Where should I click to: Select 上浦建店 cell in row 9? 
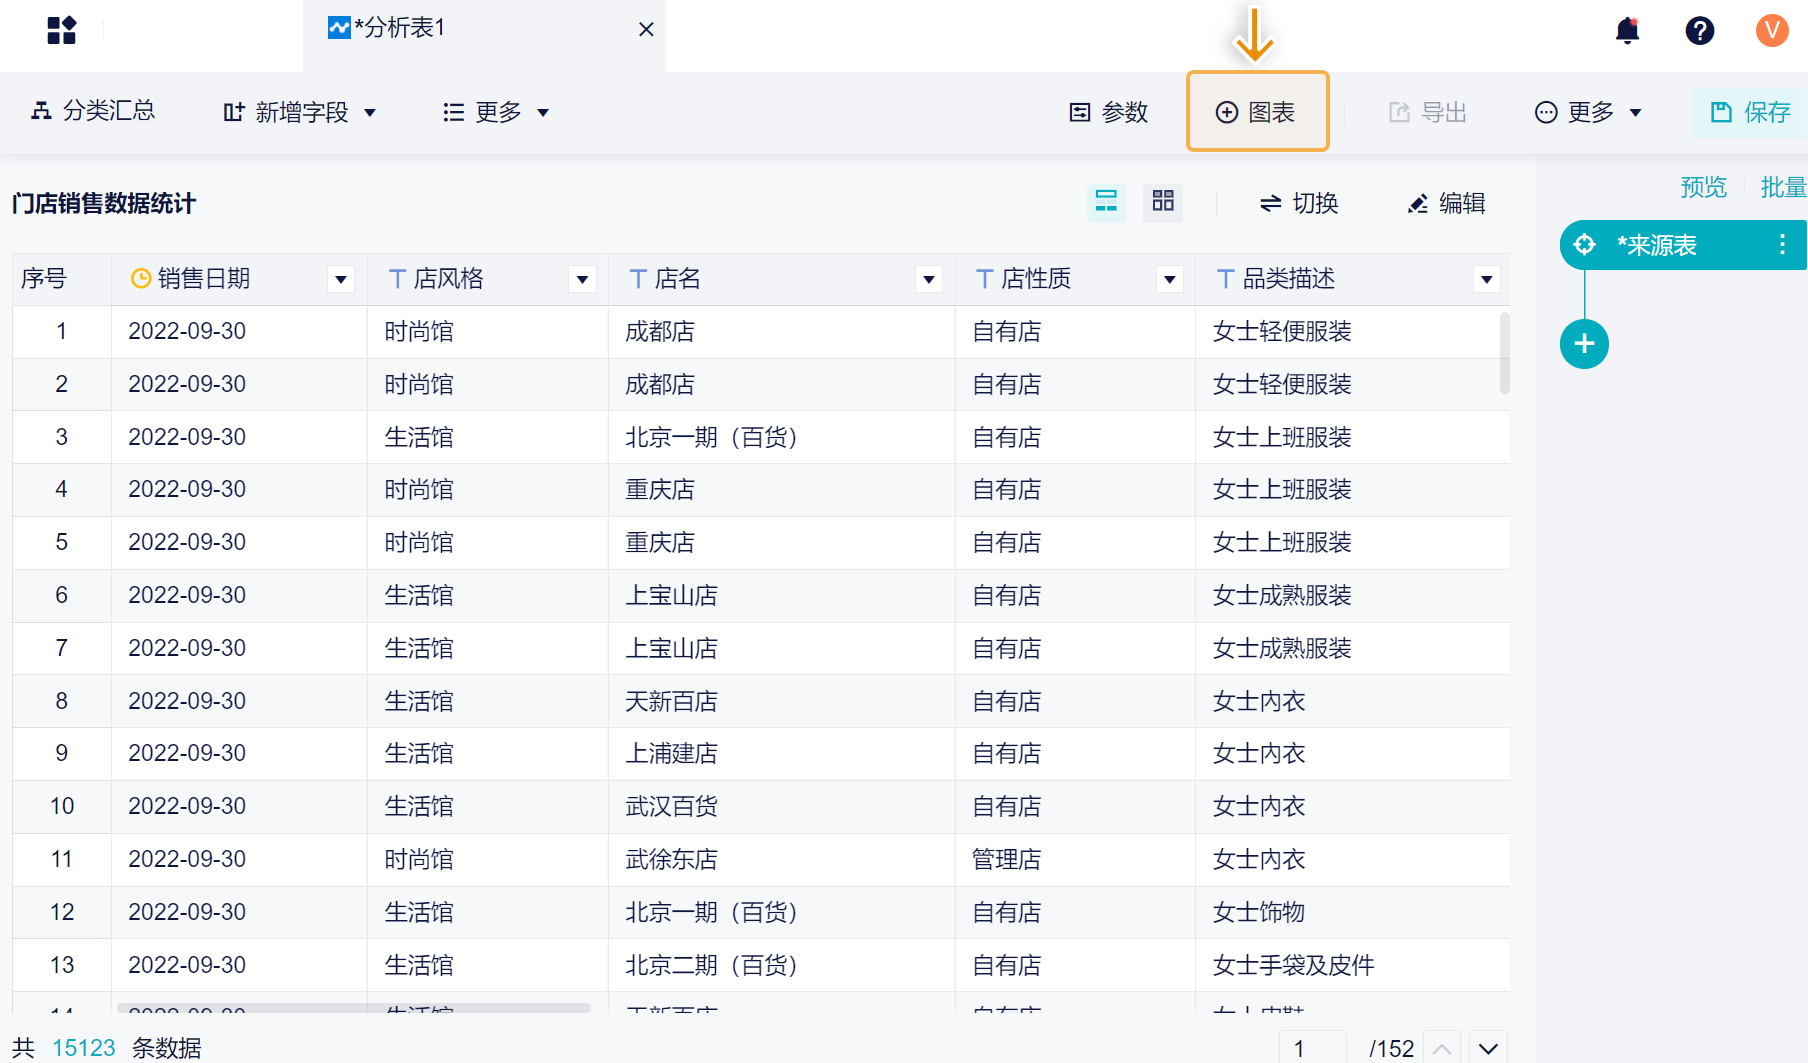[x=781, y=753]
